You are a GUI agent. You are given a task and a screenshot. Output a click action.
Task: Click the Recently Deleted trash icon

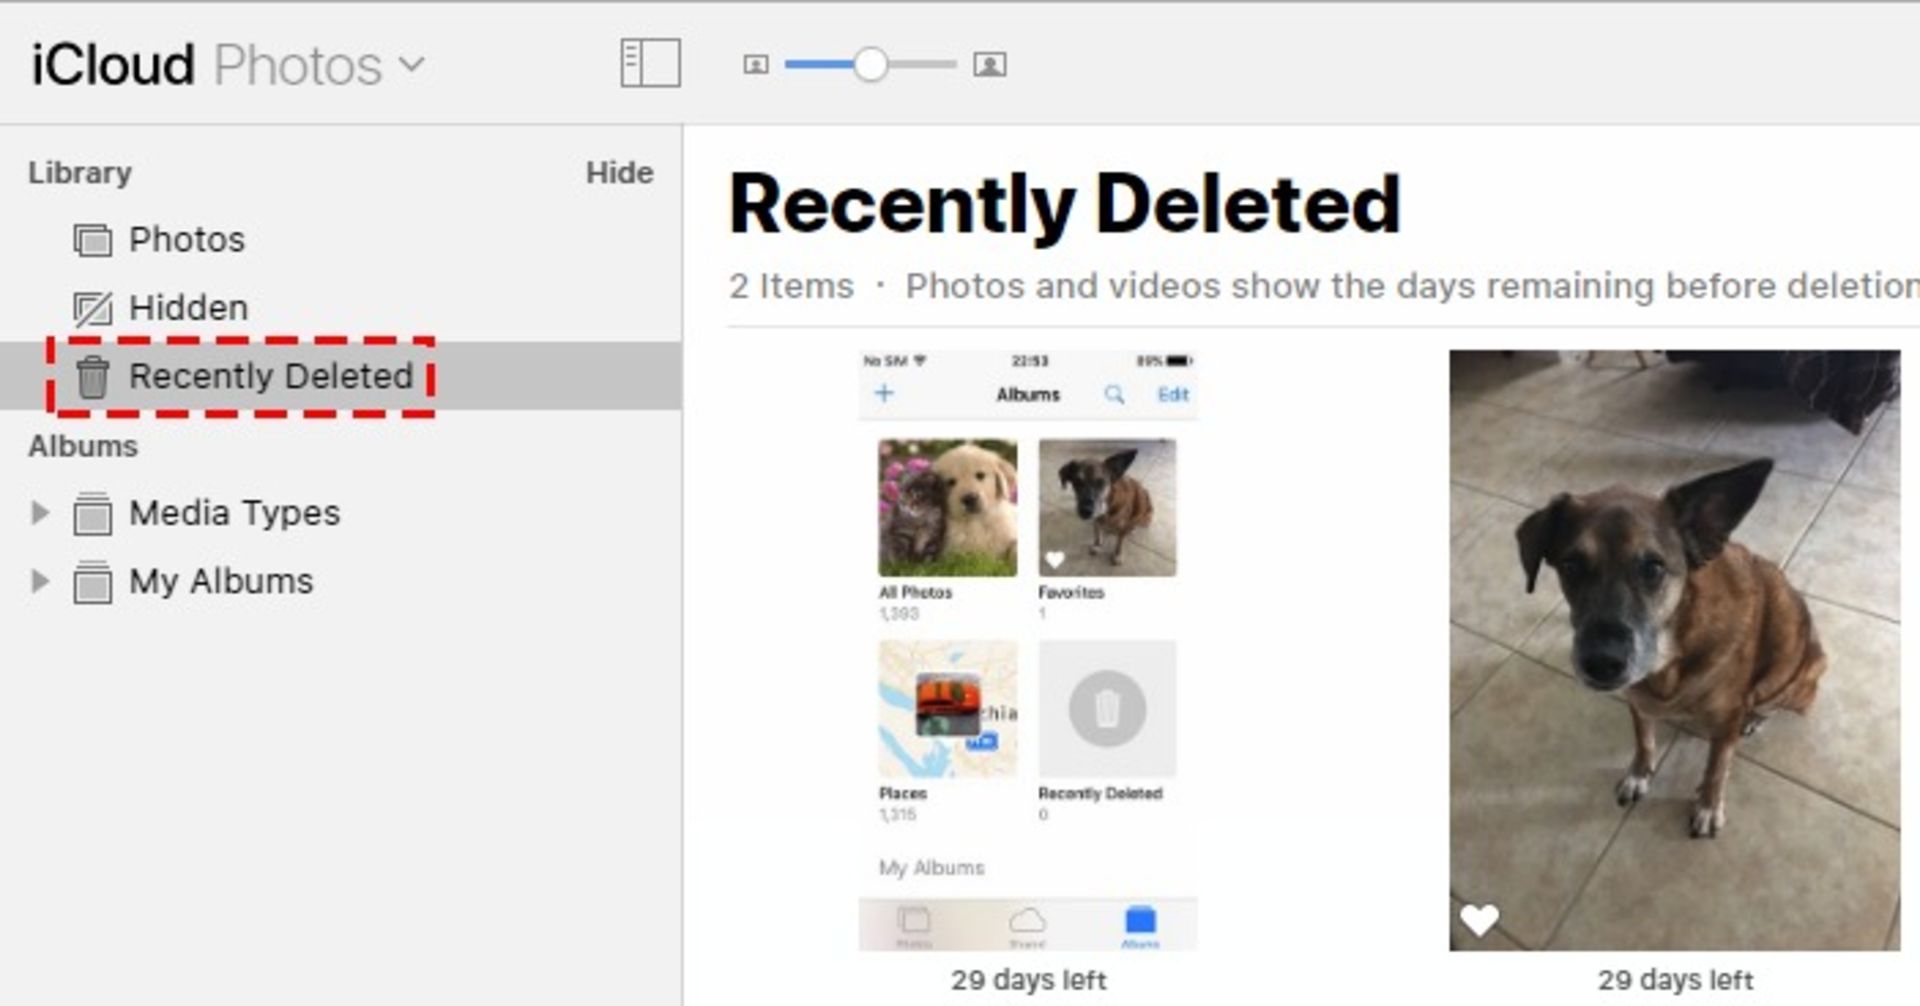coord(93,377)
